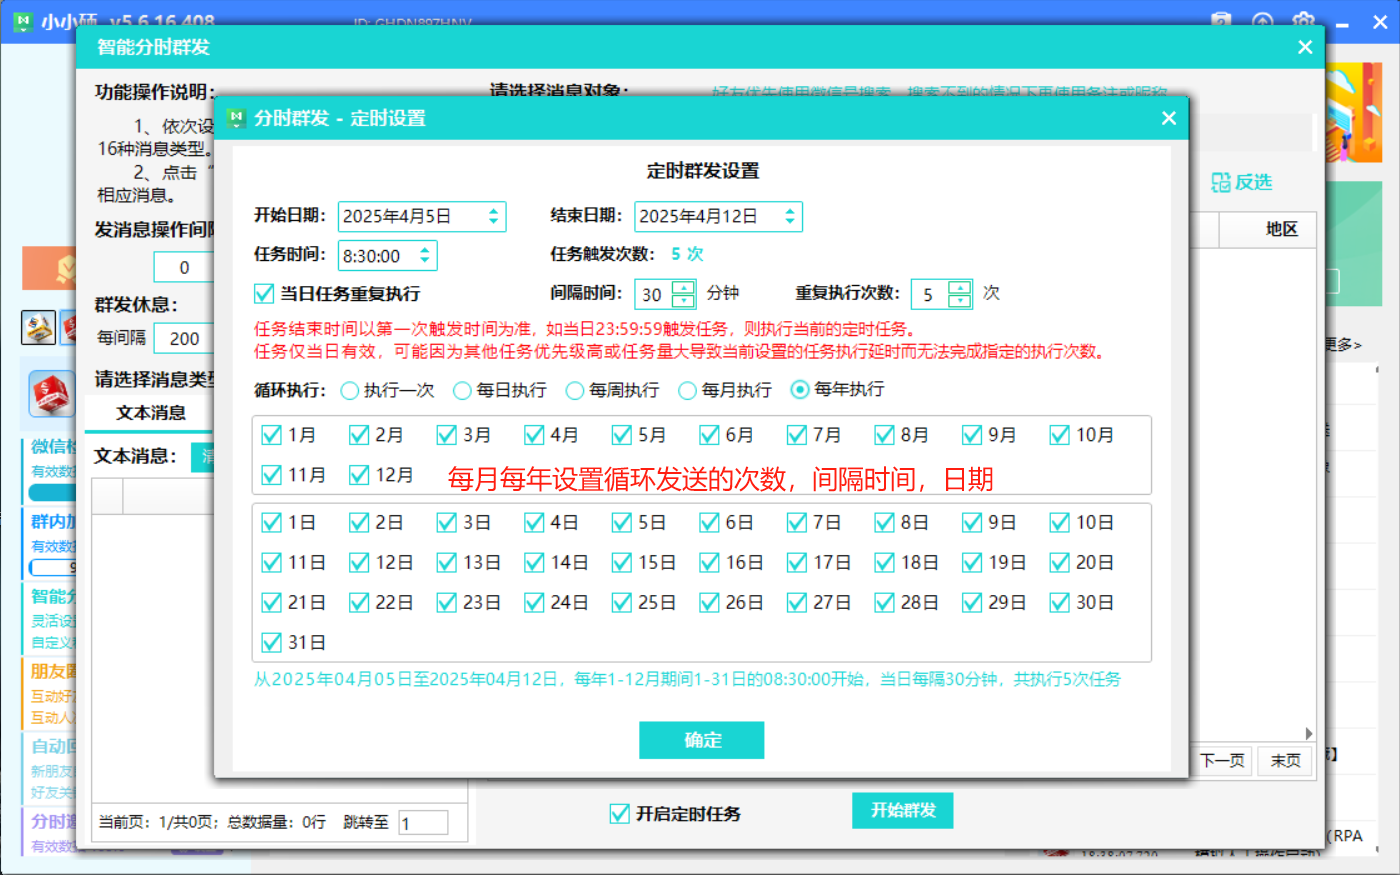Uncheck the 12月 month checkbox

point(359,475)
